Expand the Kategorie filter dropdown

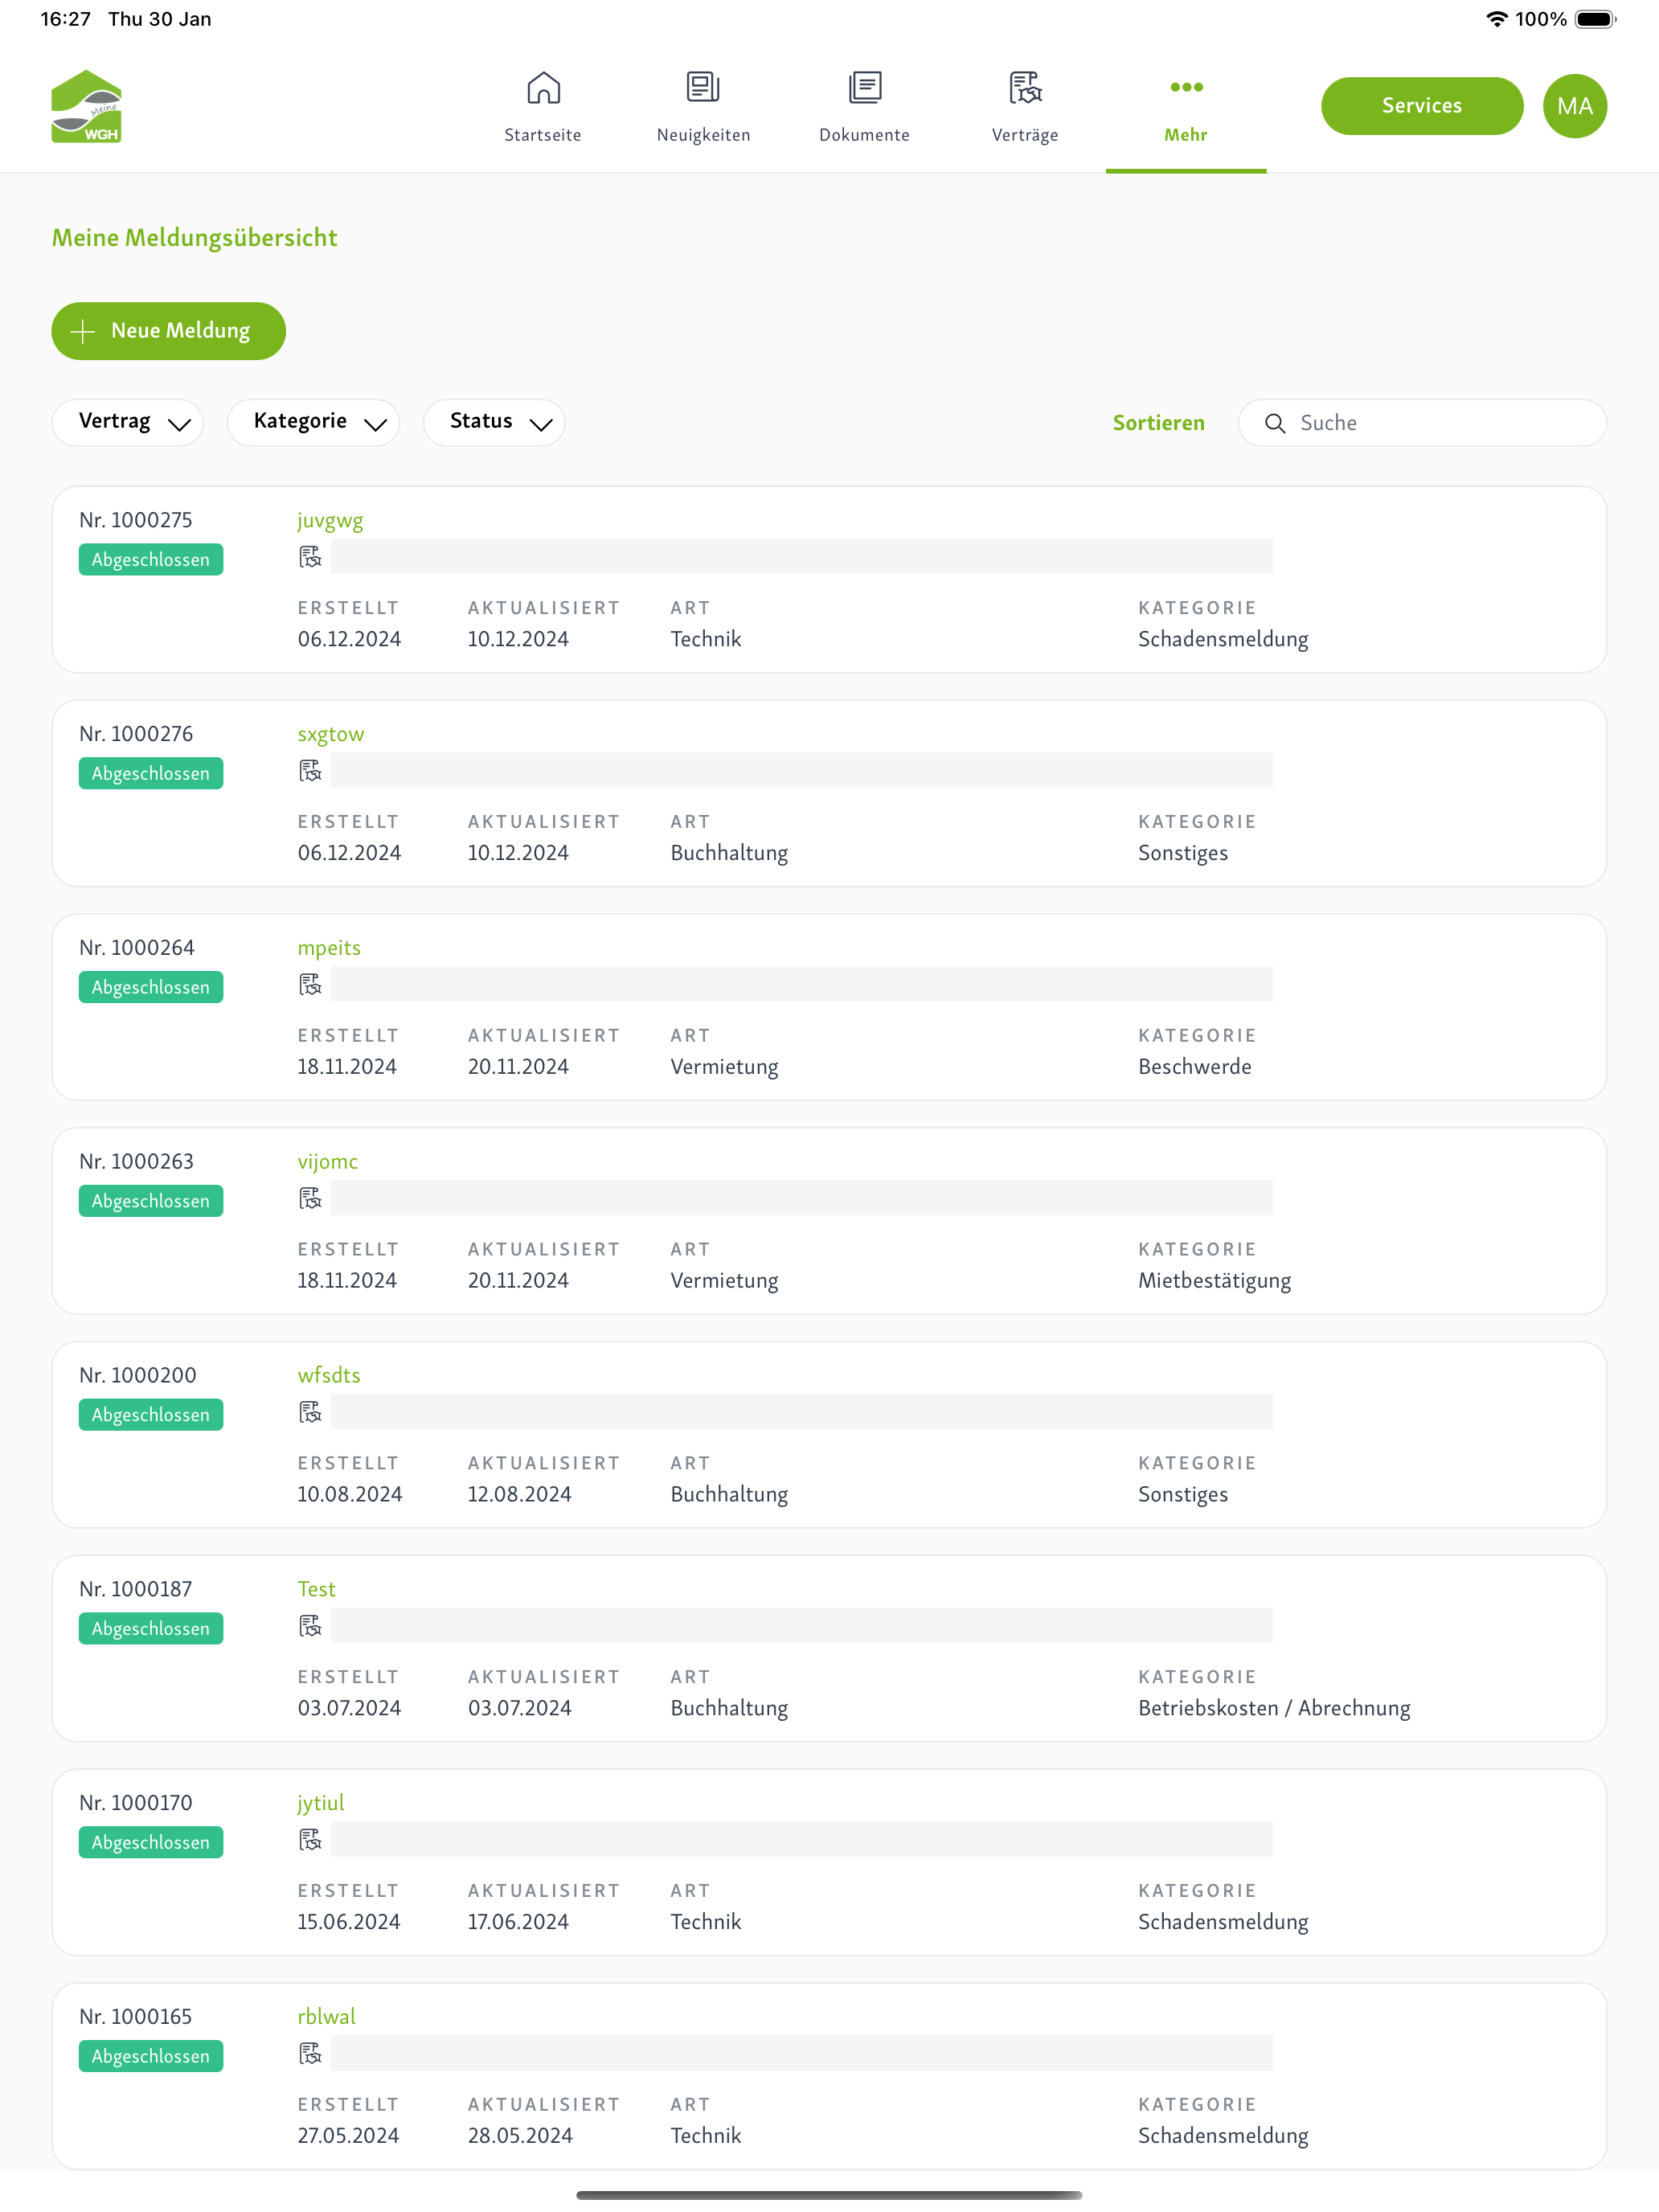313,422
